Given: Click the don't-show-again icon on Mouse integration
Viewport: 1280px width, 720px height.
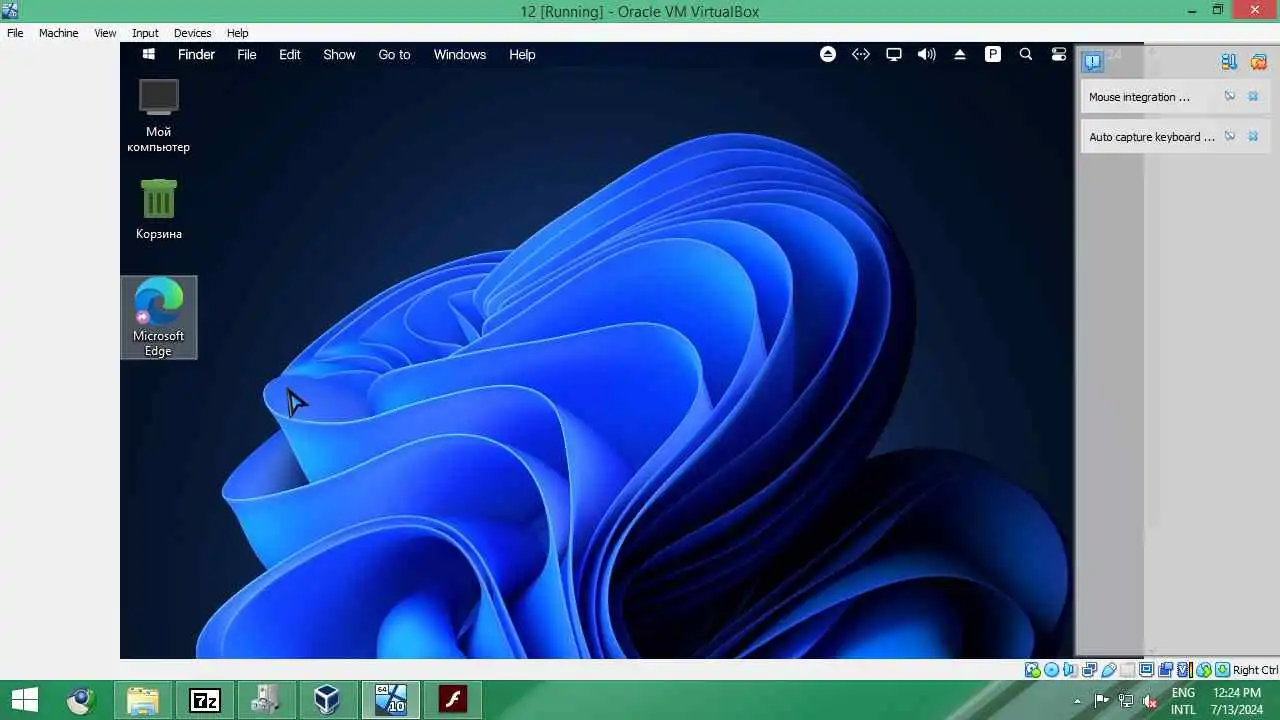Looking at the screenshot, I should [x=1230, y=97].
